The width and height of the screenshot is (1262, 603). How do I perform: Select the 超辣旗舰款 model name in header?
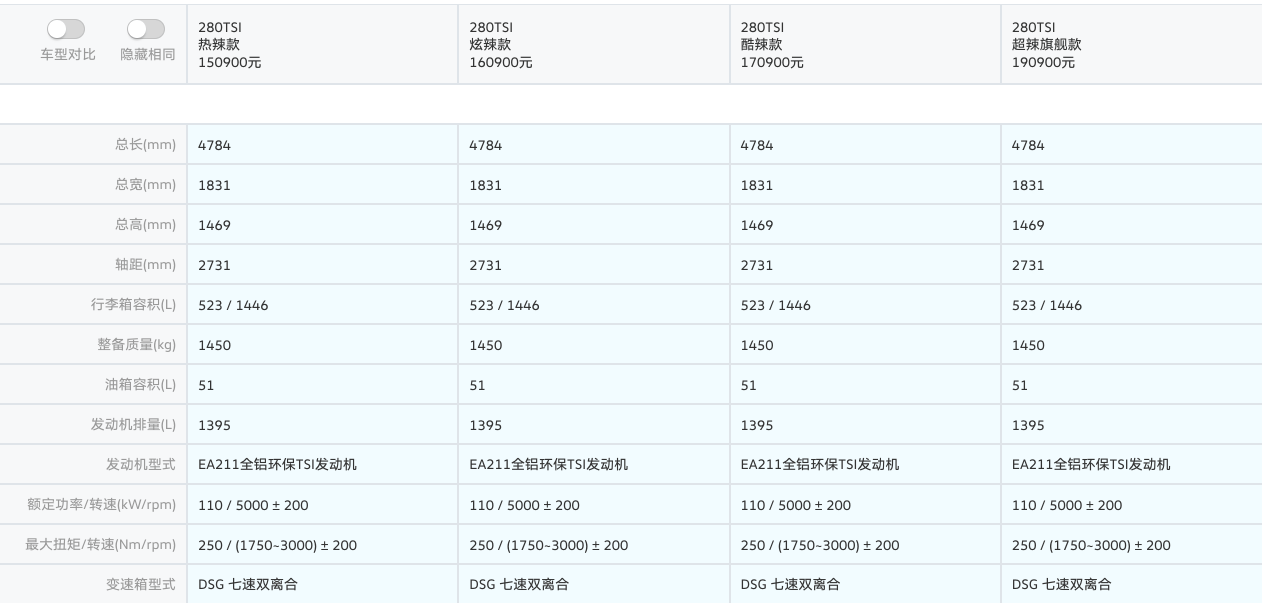click(1047, 44)
